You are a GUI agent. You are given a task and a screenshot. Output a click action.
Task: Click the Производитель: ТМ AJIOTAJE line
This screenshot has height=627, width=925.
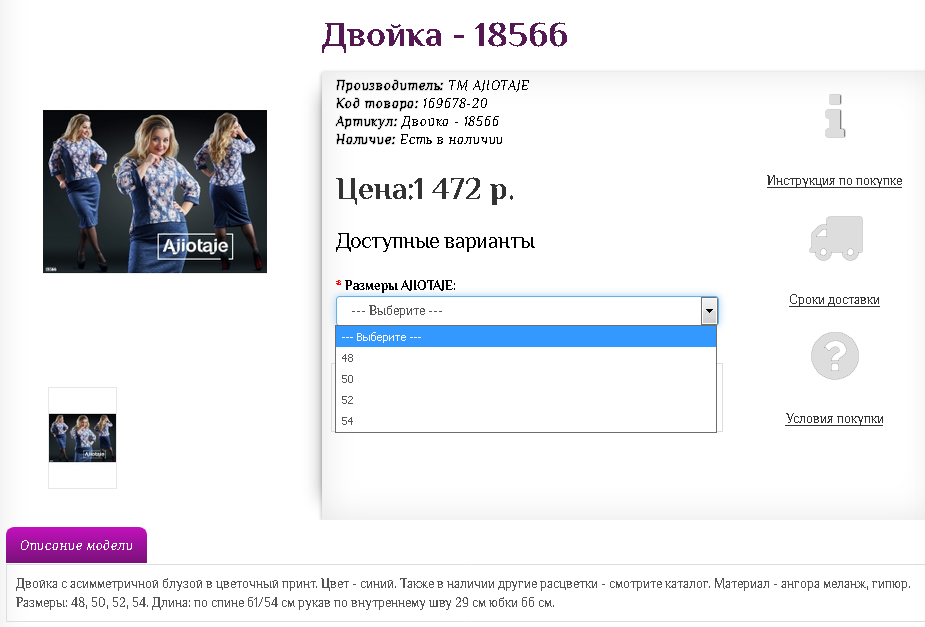pos(432,86)
